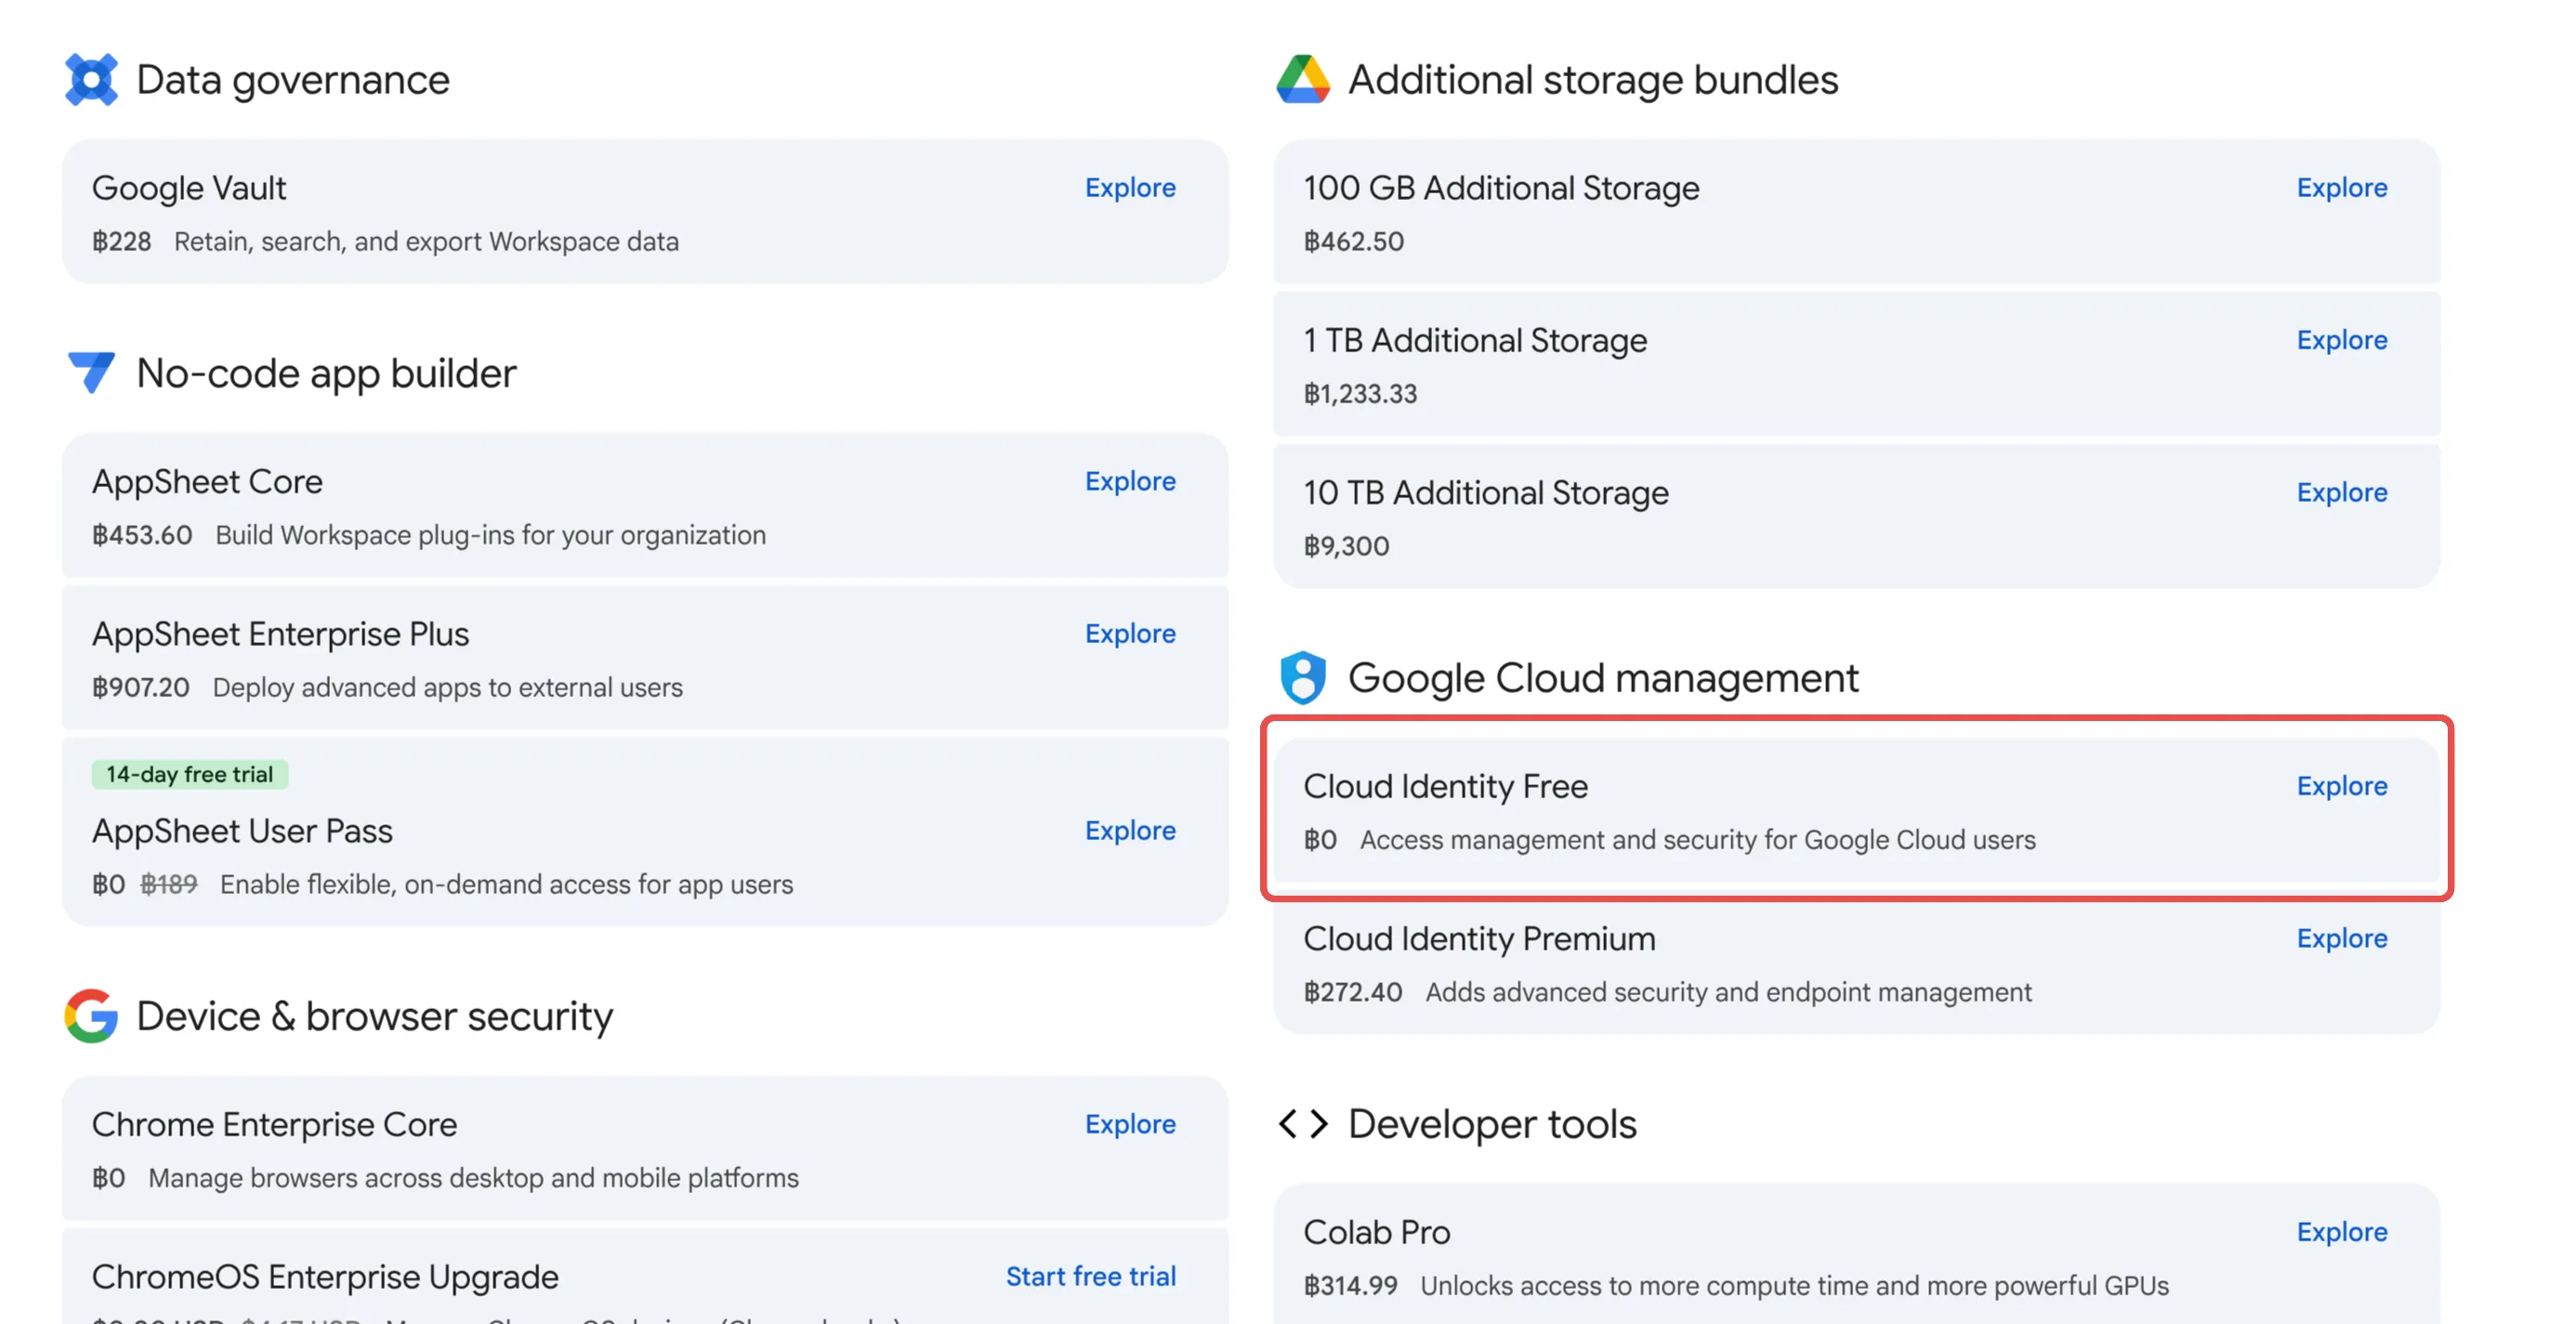Click the Google G logo icon
The image size is (2576, 1324).
[x=91, y=1015]
